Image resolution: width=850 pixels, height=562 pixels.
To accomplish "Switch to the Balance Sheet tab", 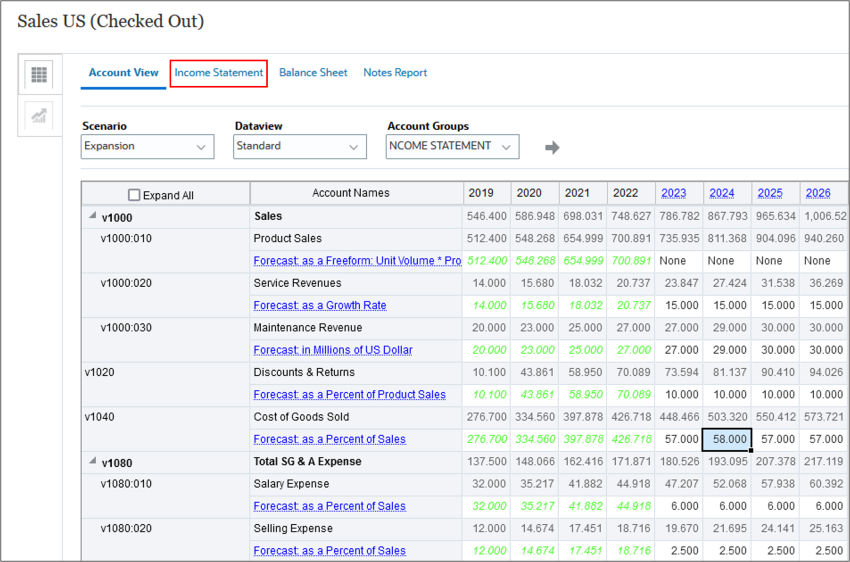I will tap(313, 73).
